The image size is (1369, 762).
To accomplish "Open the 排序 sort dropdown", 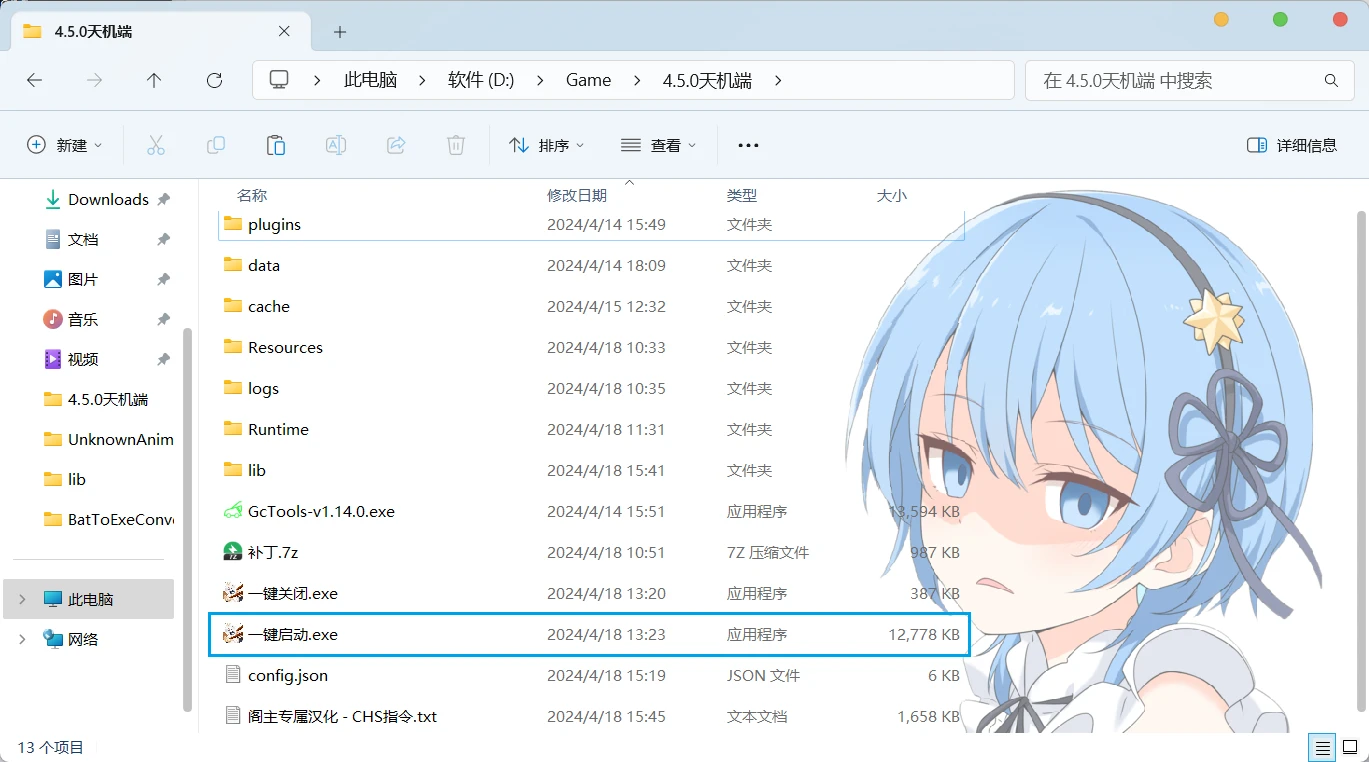I will (x=546, y=145).
